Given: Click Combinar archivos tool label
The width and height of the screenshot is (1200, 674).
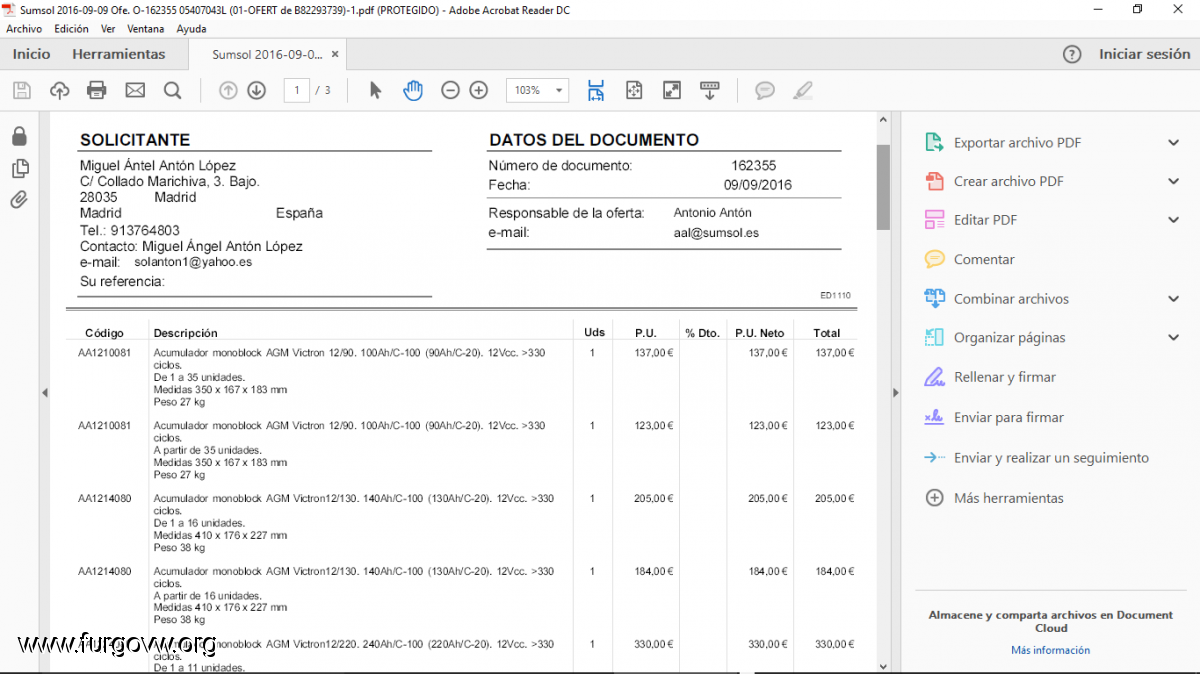Looking at the screenshot, I should (1011, 299).
